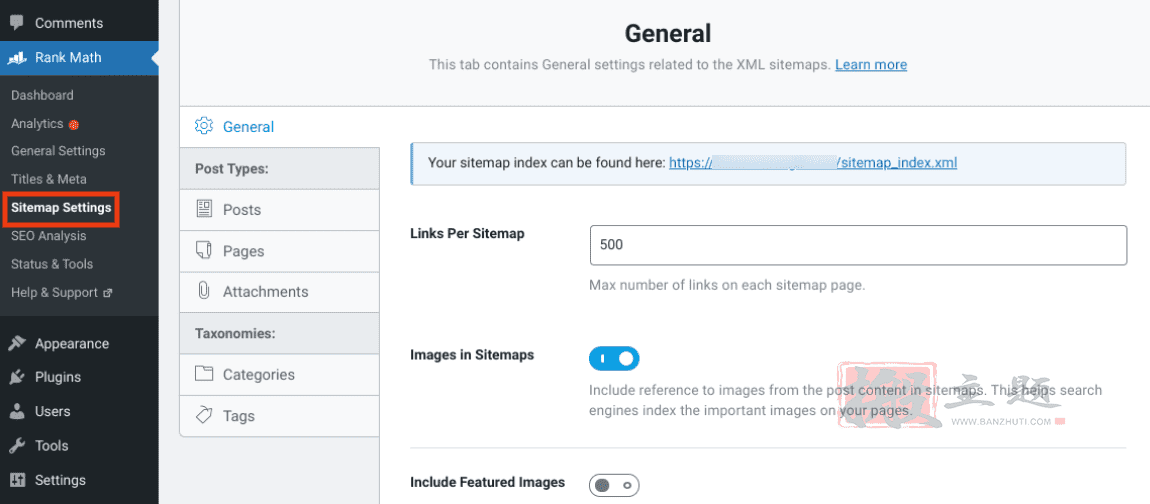Viewport: 1150px width, 504px height.
Task: Open Help & Support link
Action: (54, 293)
